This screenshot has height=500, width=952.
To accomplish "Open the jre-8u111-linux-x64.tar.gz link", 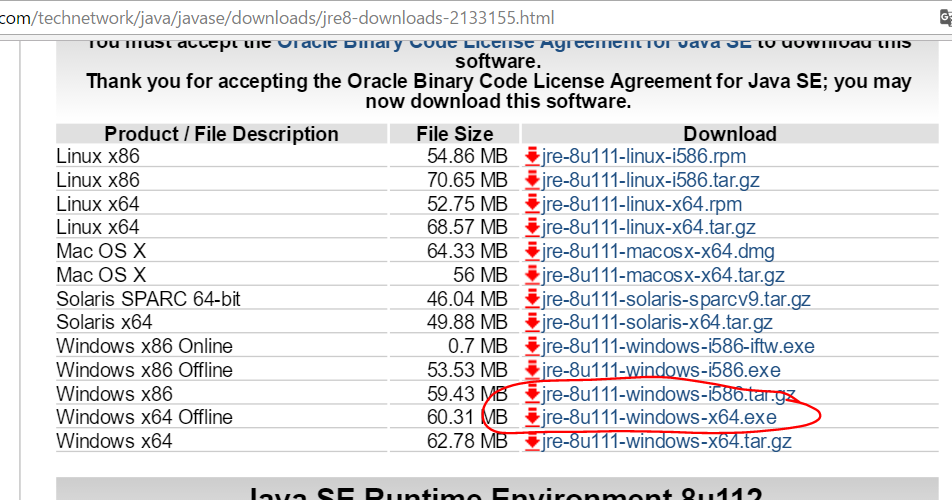I will click(648, 228).
